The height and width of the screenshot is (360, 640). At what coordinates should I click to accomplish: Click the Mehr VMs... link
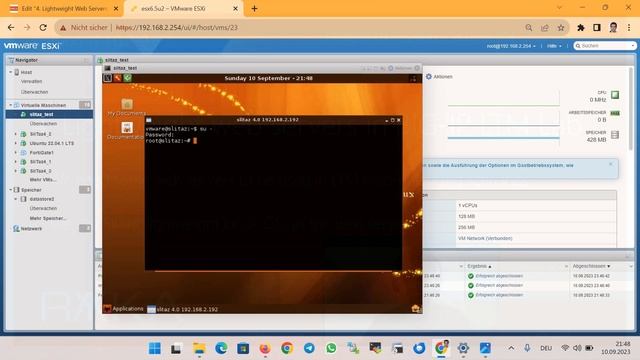pos(42,180)
